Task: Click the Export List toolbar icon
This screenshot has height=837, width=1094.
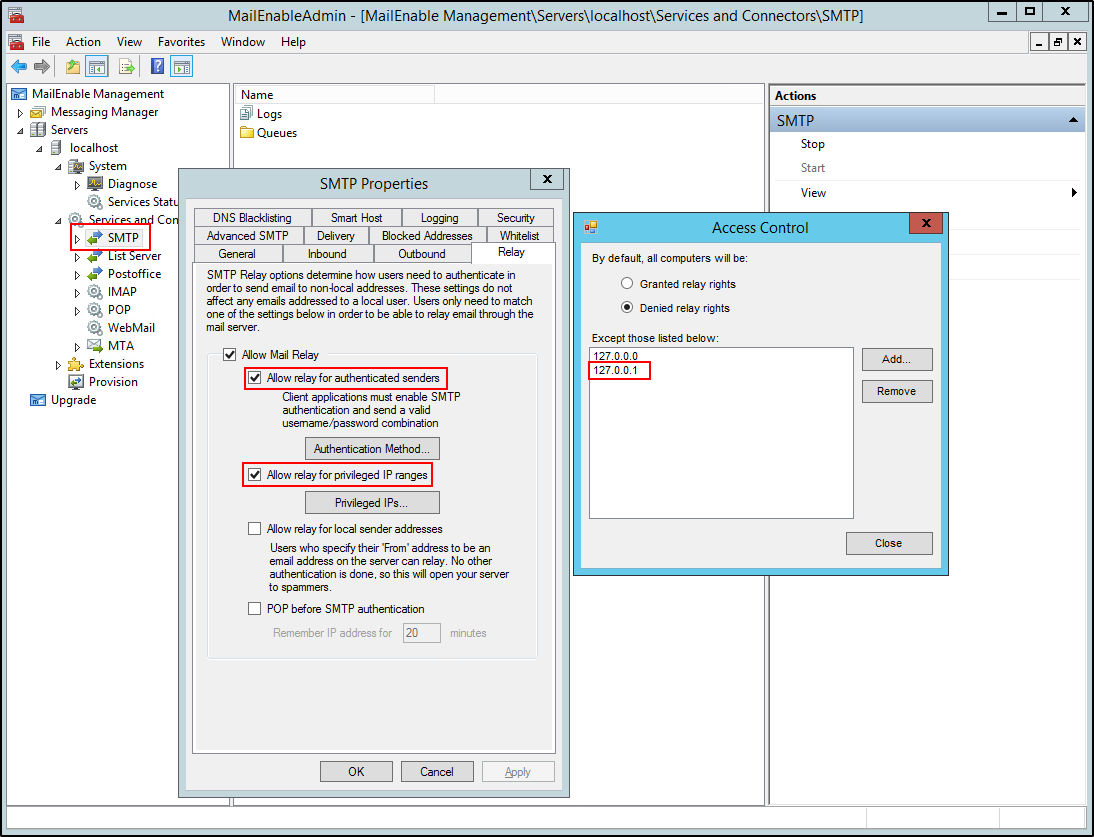Action: (x=127, y=67)
